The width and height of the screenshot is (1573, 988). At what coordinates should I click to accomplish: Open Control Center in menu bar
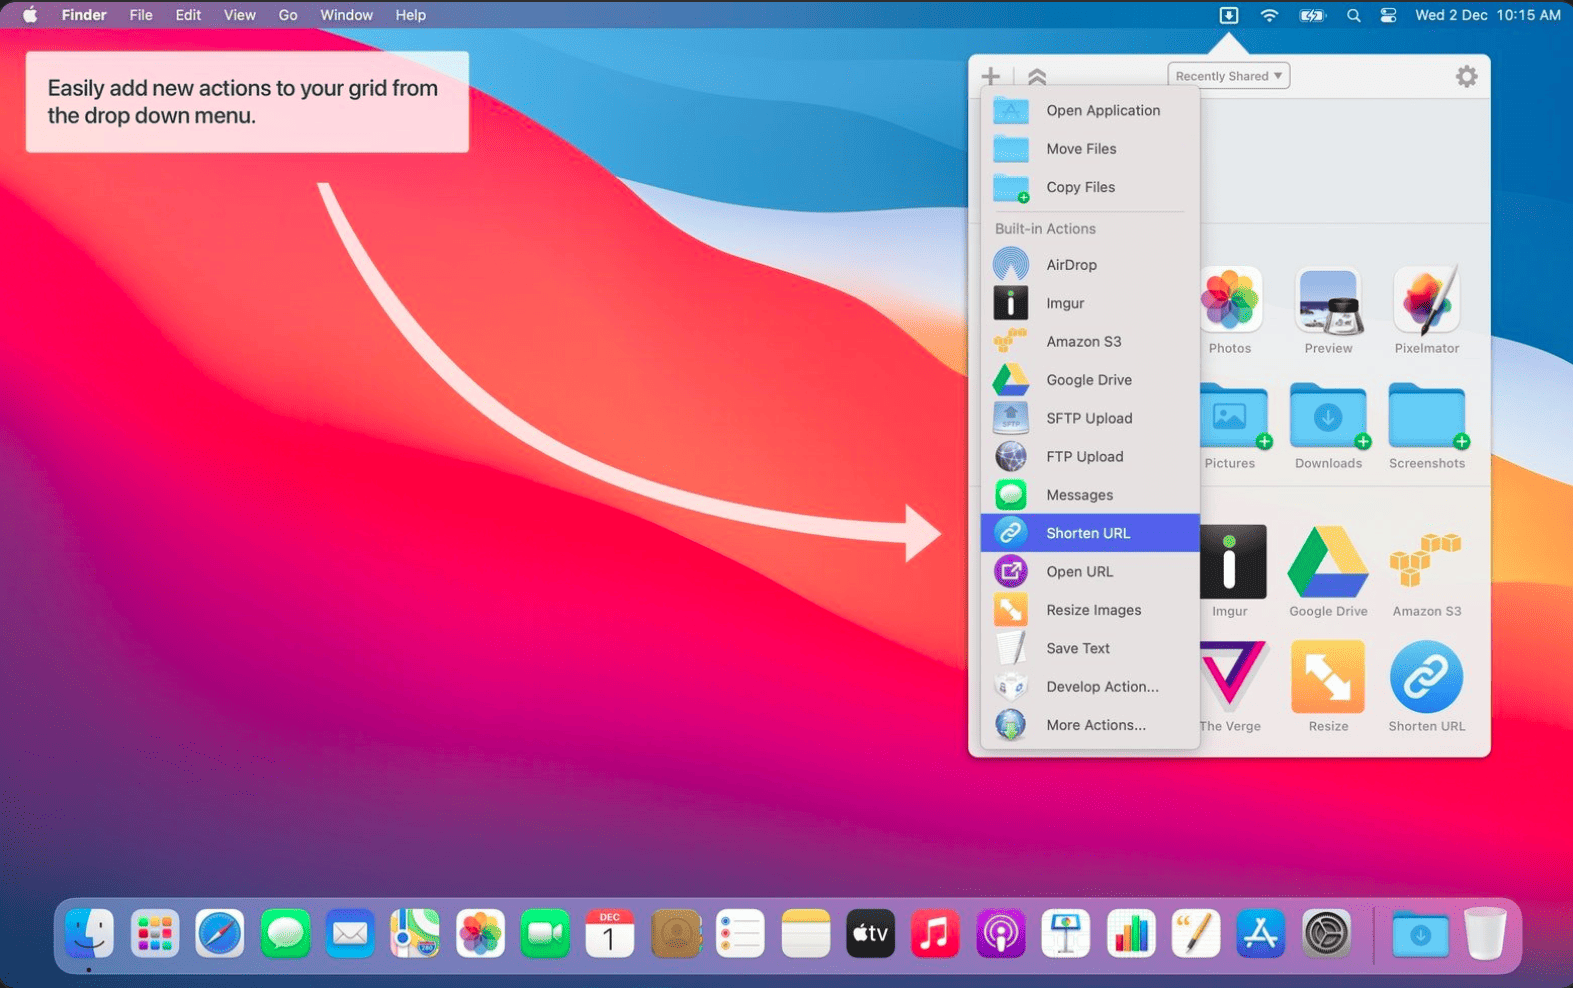[x=1388, y=15]
